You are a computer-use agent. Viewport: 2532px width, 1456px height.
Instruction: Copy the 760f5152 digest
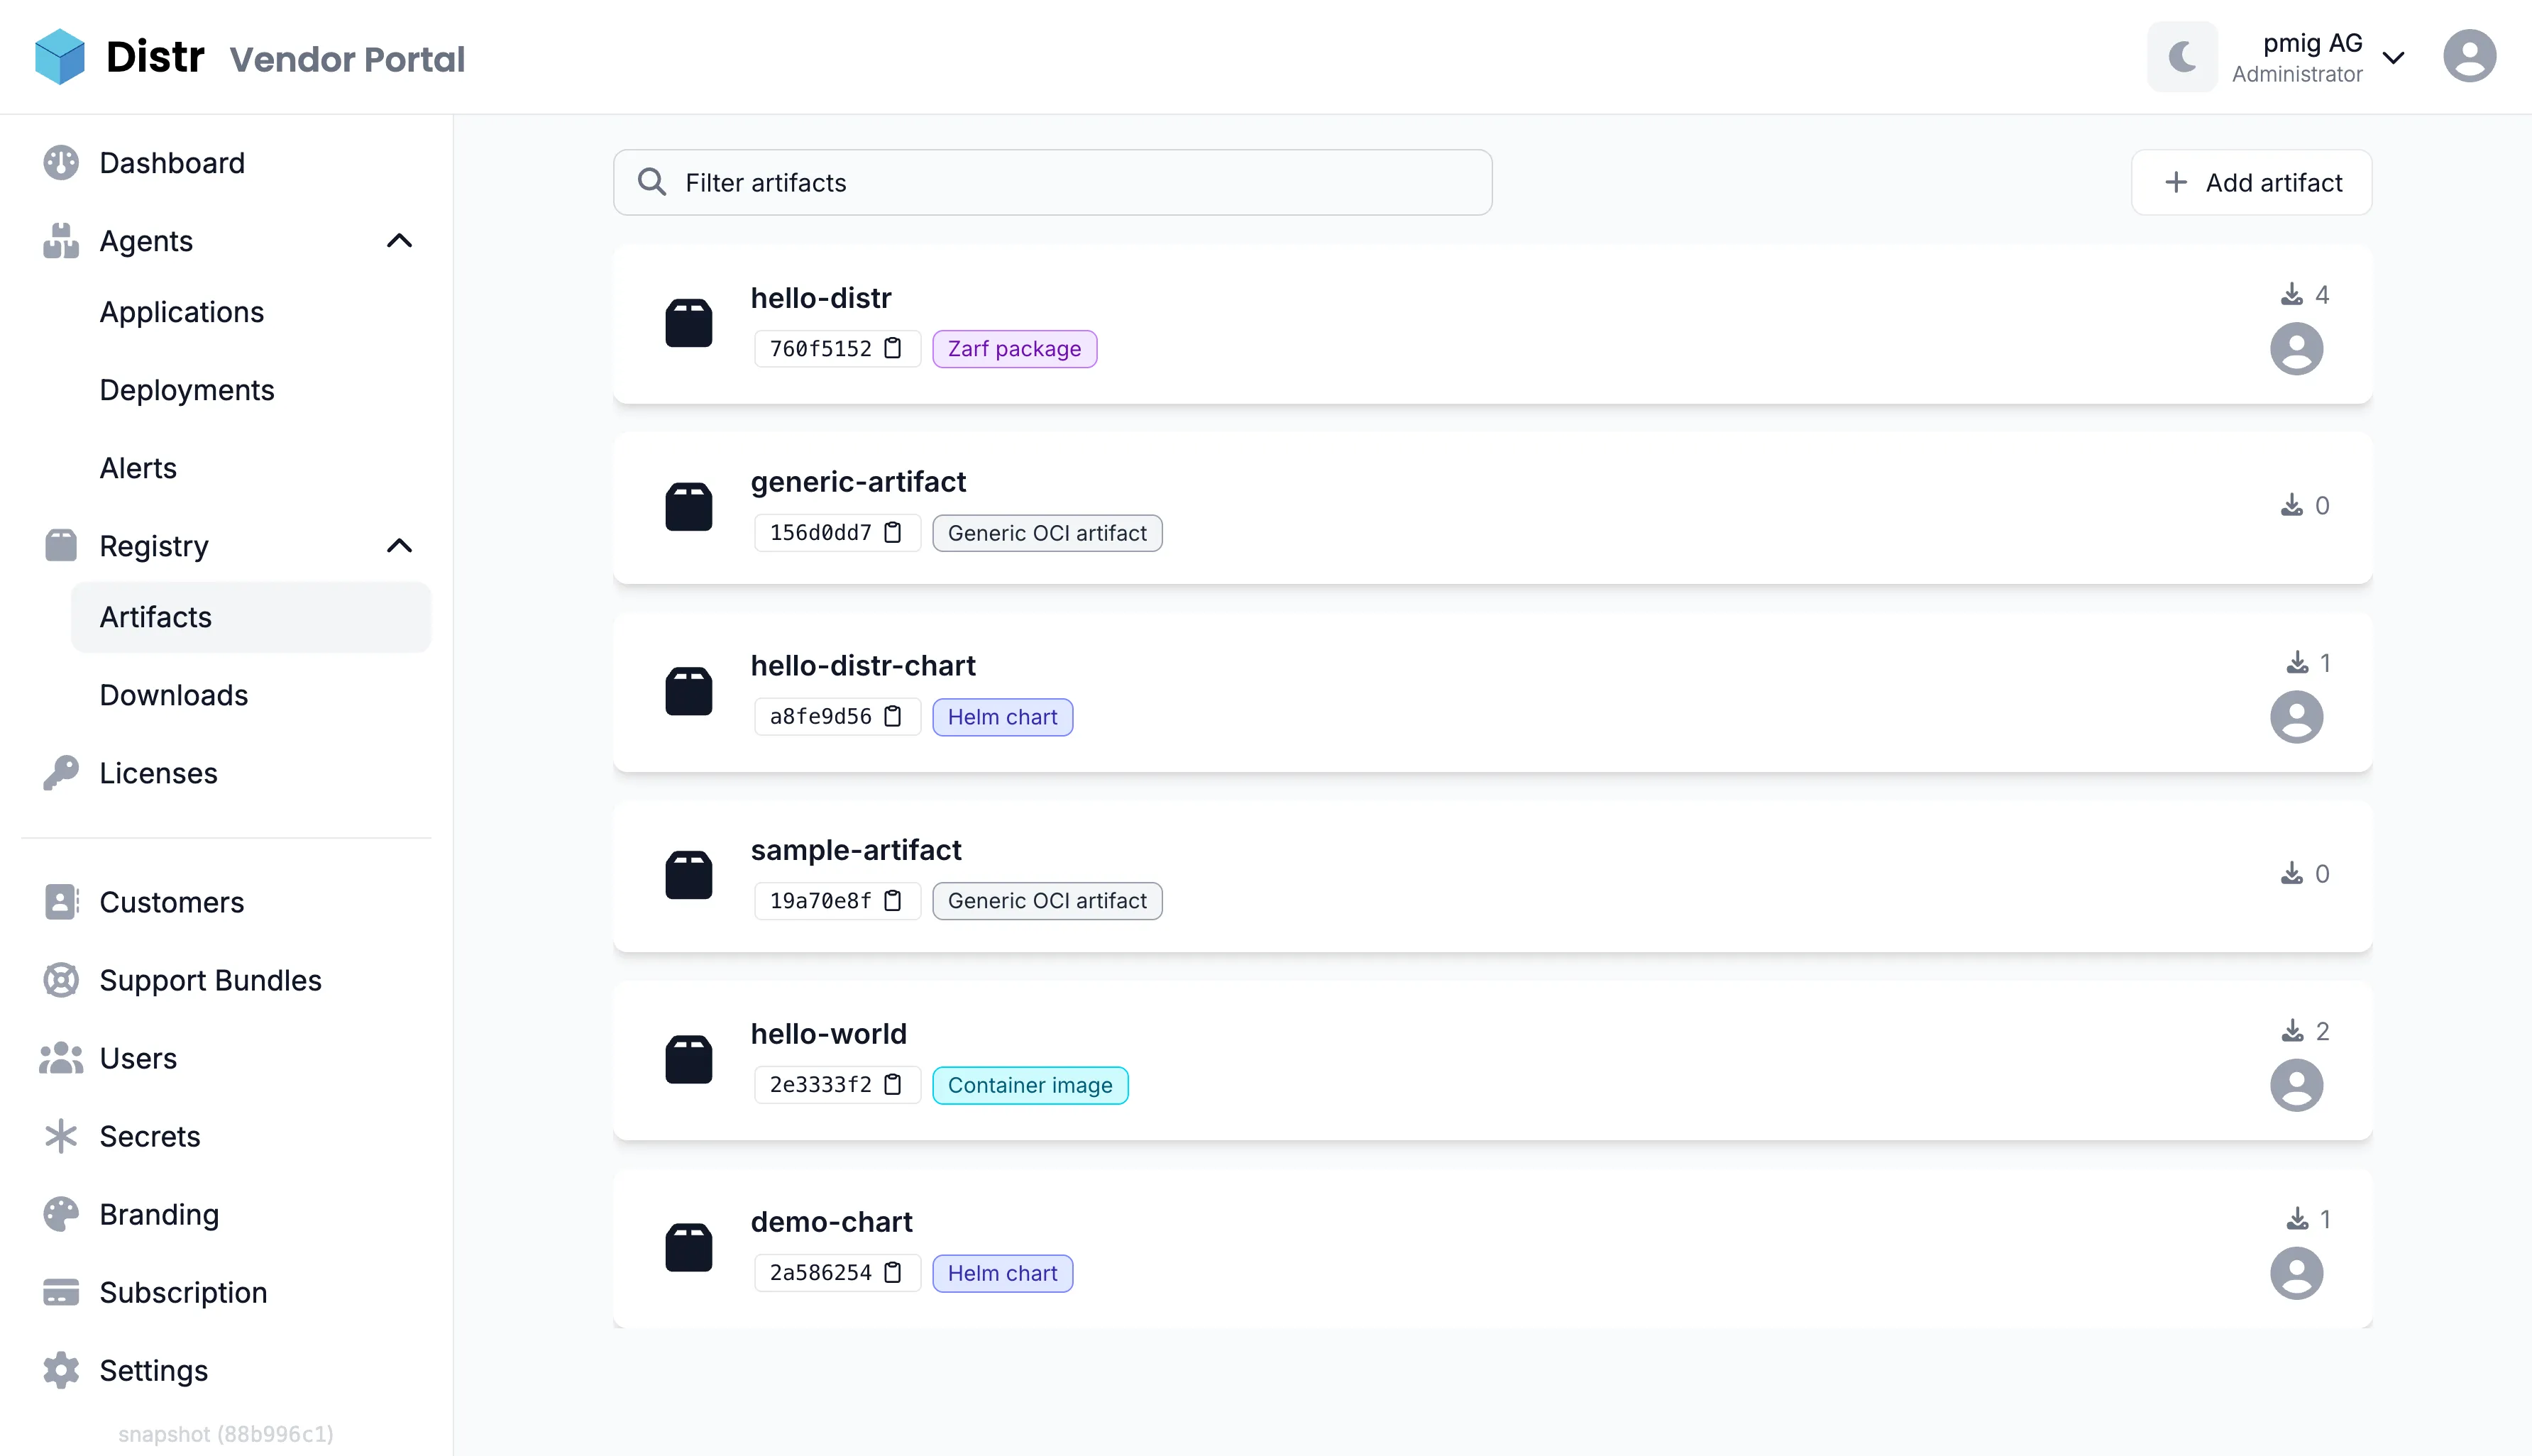coord(893,348)
